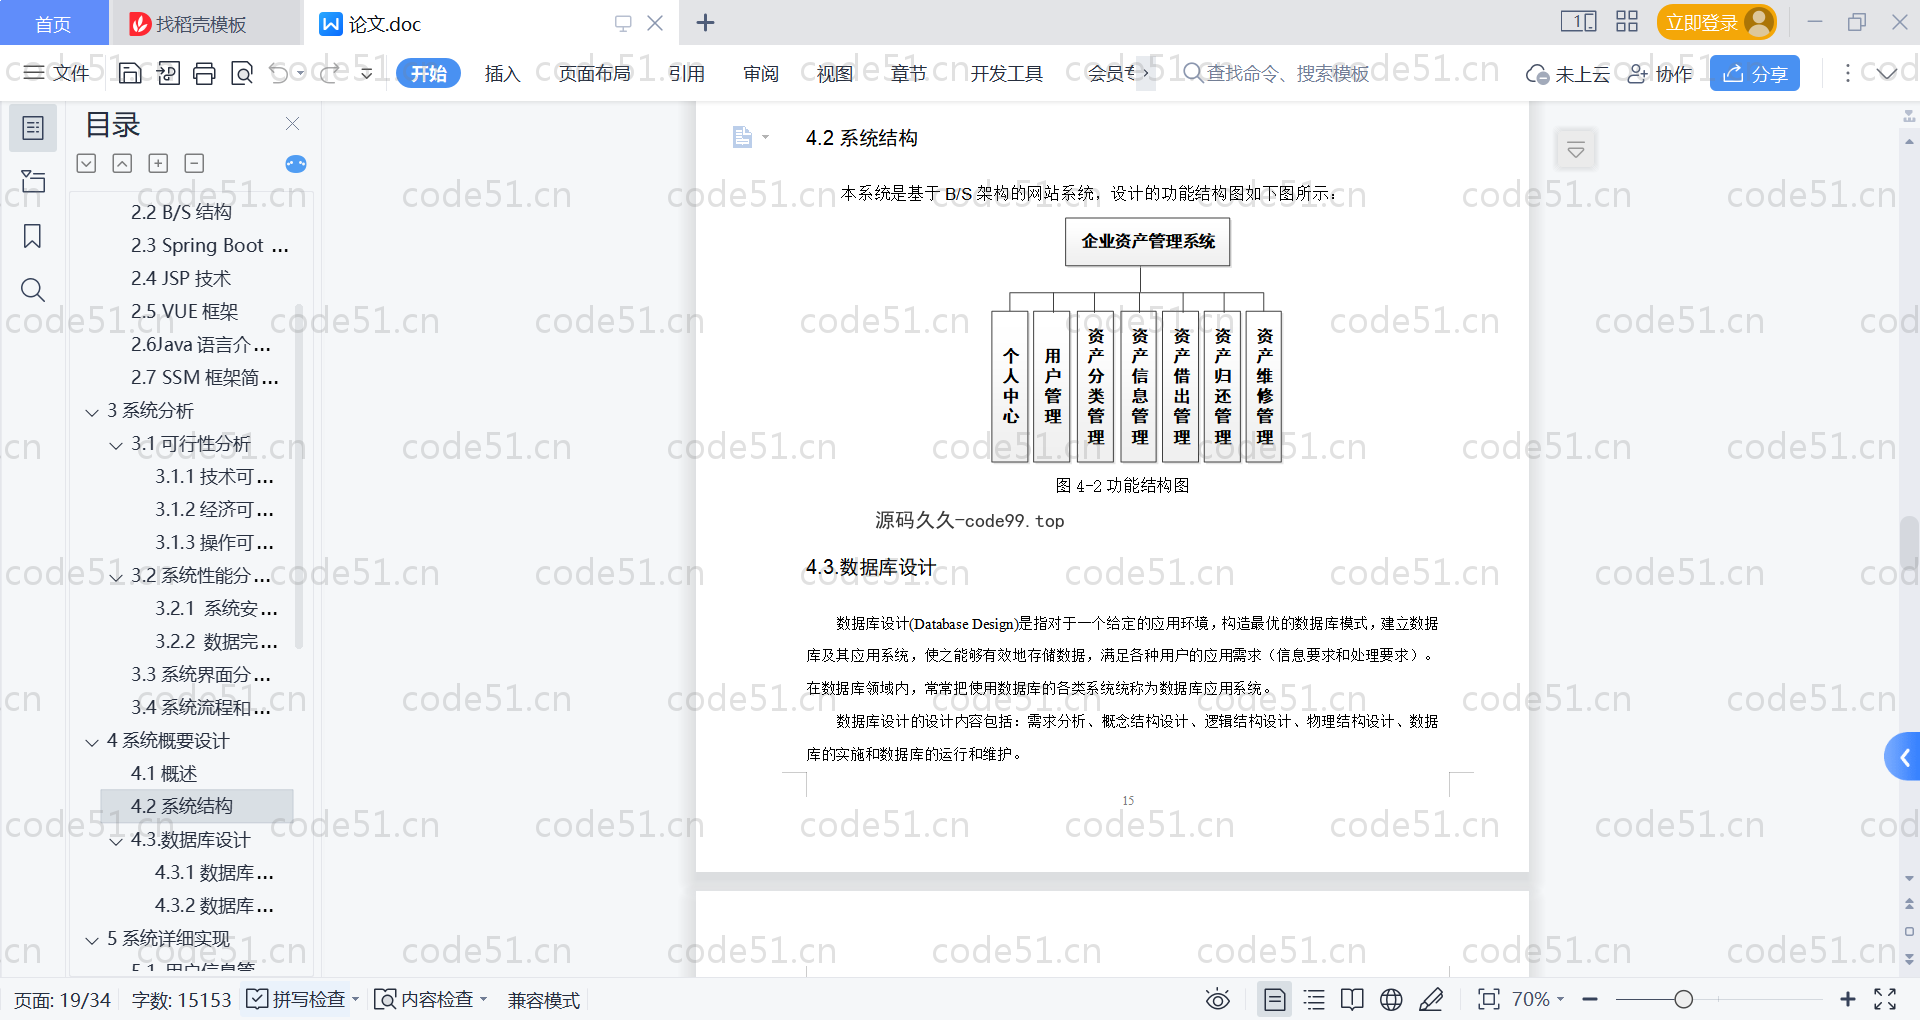Click the zoom slider handle
1920x1020 pixels.
pyautogui.click(x=1684, y=999)
